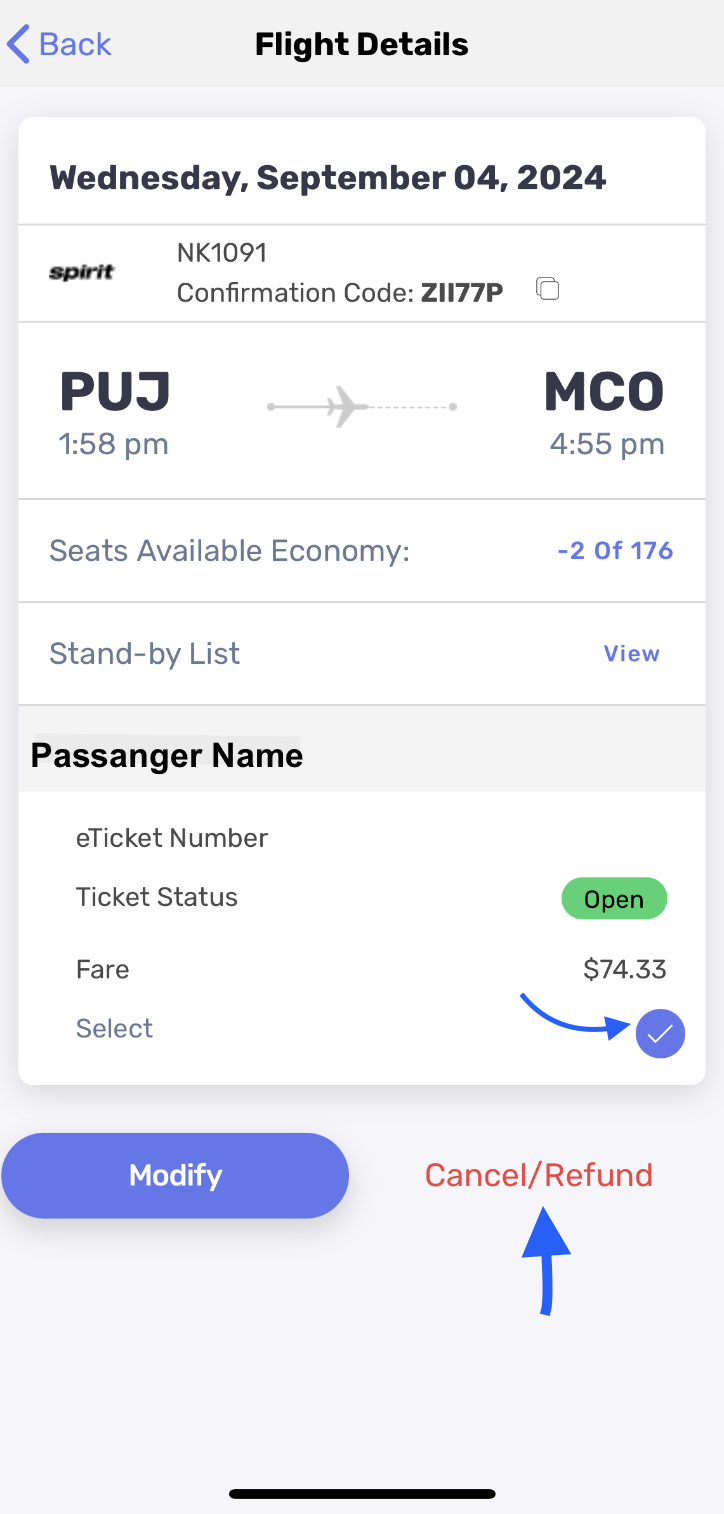The width and height of the screenshot is (724, 1514).
Task: Select the PUJ departure airport
Action: pyautogui.click(x=115, y=392)
